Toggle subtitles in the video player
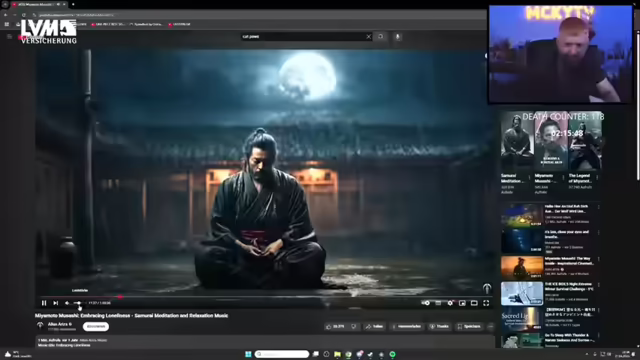640x360 pixels. (x=438, y=303)
